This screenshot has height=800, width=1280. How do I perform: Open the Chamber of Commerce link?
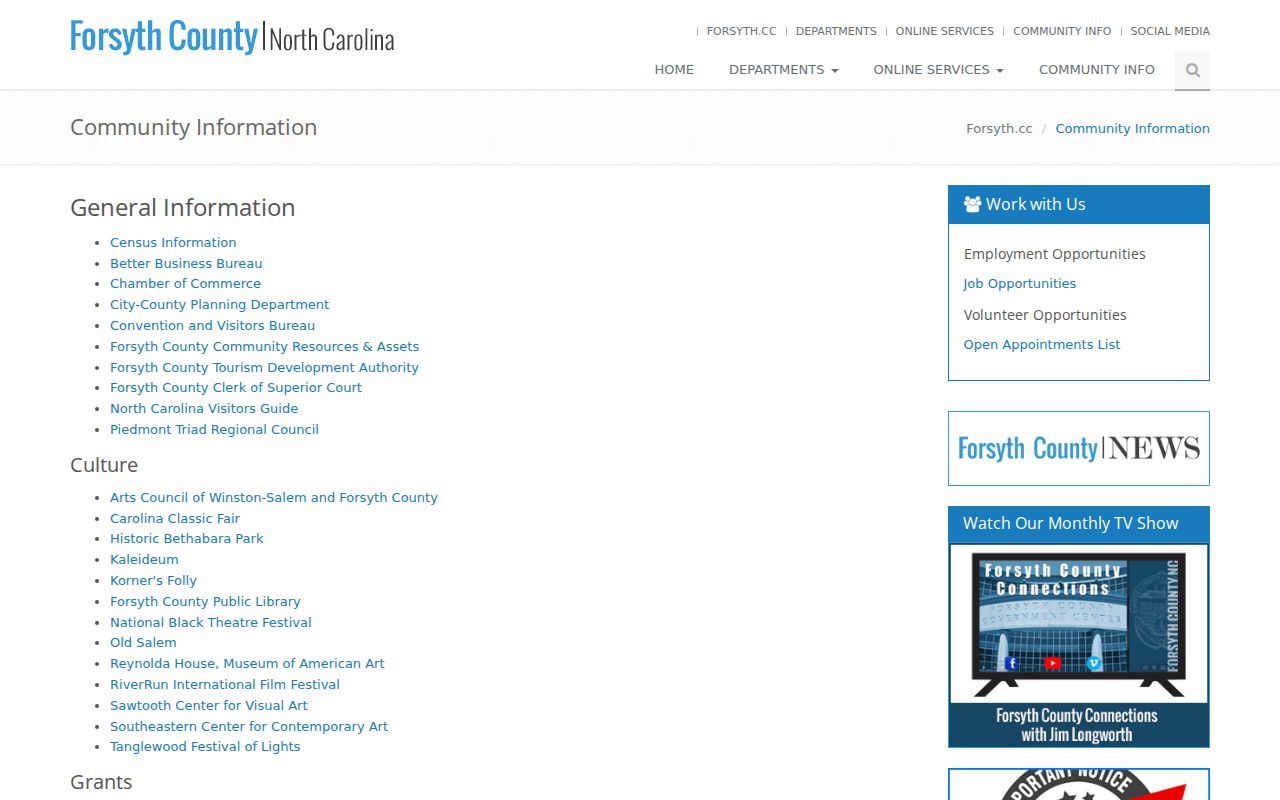coord(185,284)
